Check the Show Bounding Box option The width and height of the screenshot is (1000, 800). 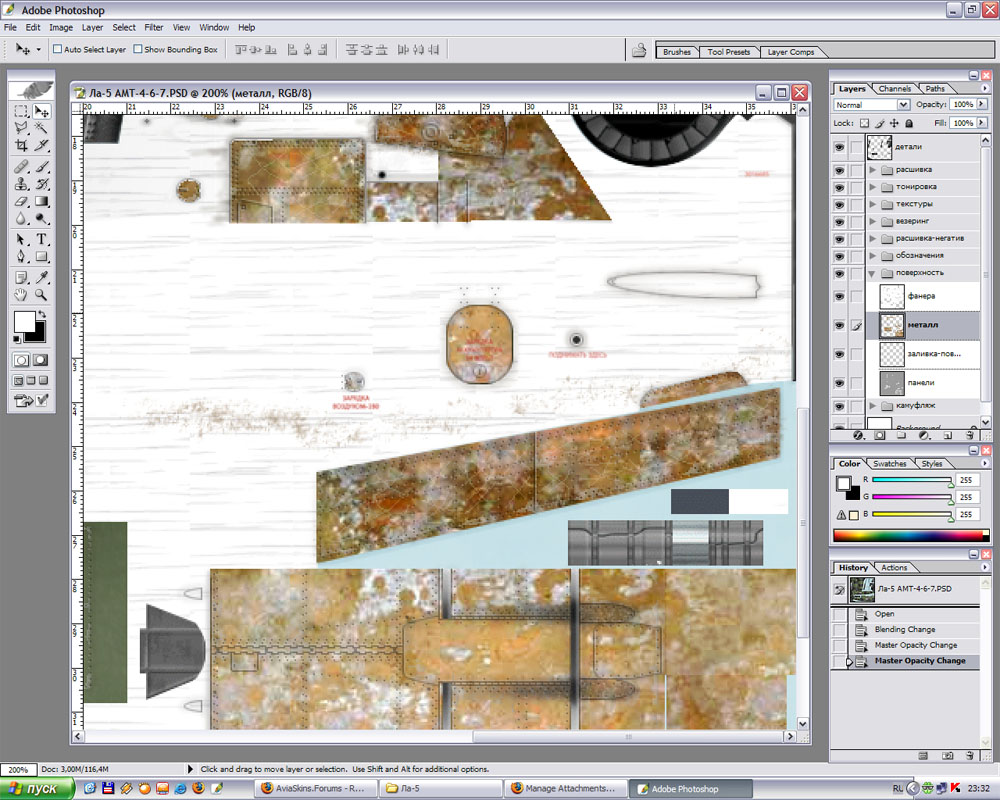pyautogui.click(x=138, y=49)
